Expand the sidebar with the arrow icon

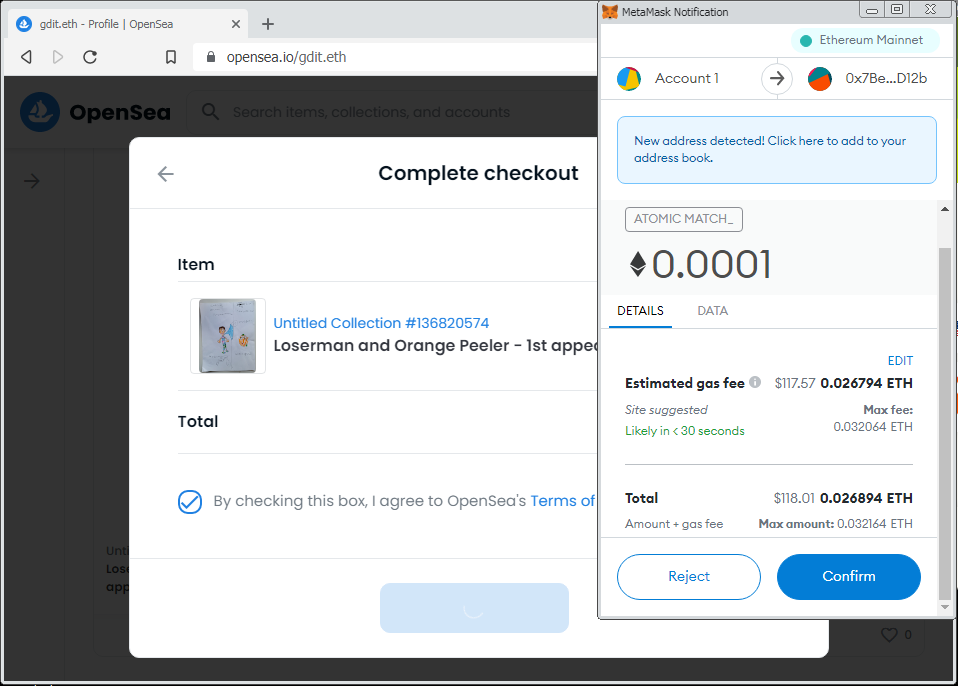coord(32,181)
